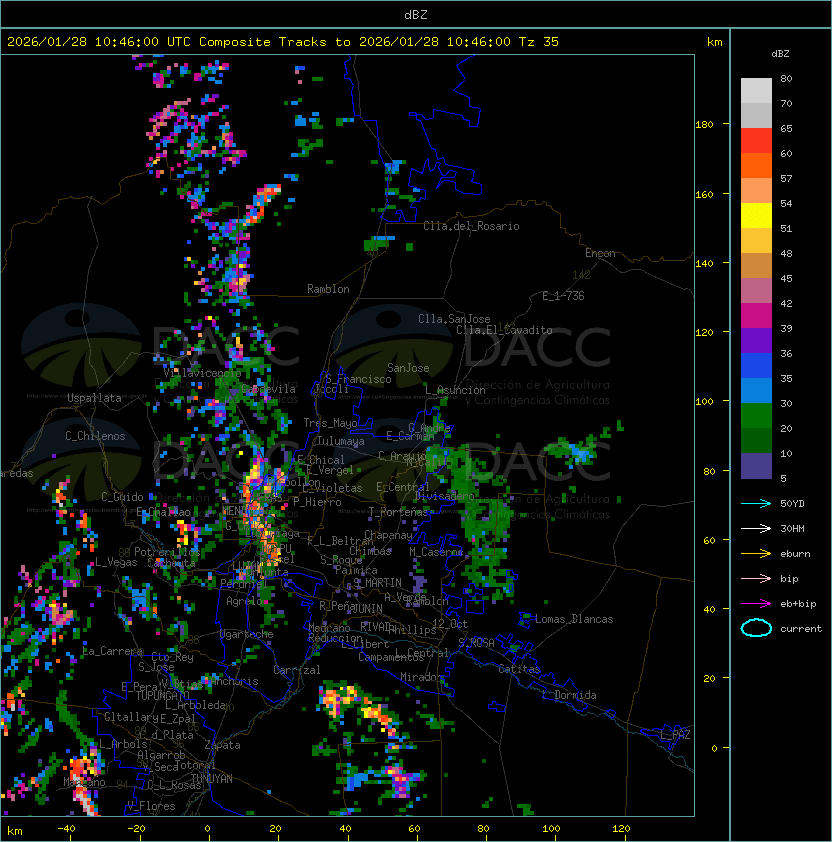
Task: Click the 'Ugarteche' place label
Action: pos(247,634)
